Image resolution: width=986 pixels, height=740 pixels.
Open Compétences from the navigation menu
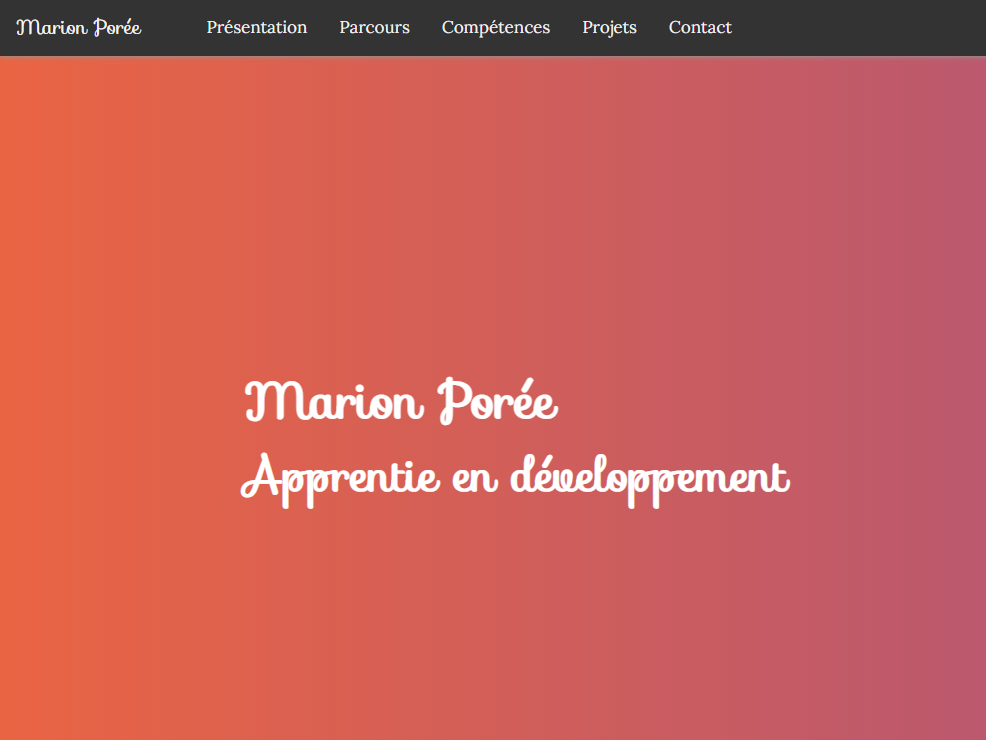point(495,27)
